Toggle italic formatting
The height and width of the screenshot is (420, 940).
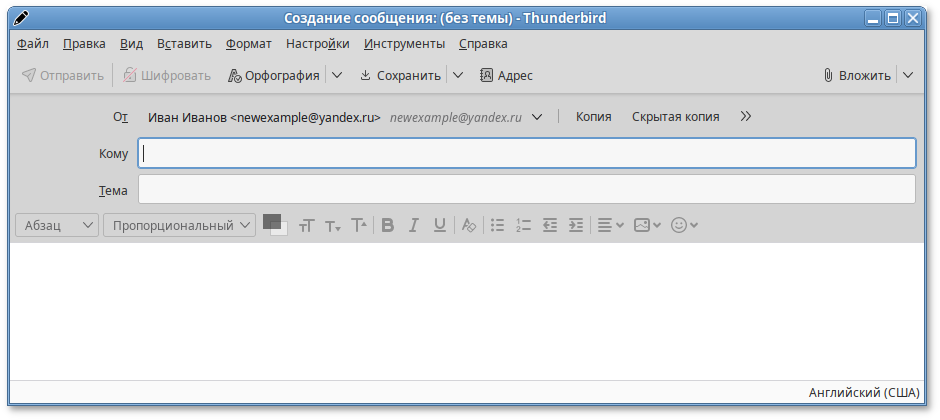(414, 225)
